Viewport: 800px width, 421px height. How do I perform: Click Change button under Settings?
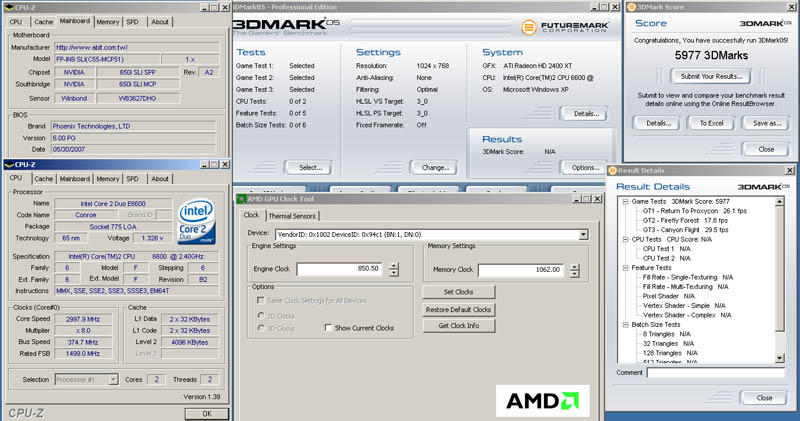[435, 167]
